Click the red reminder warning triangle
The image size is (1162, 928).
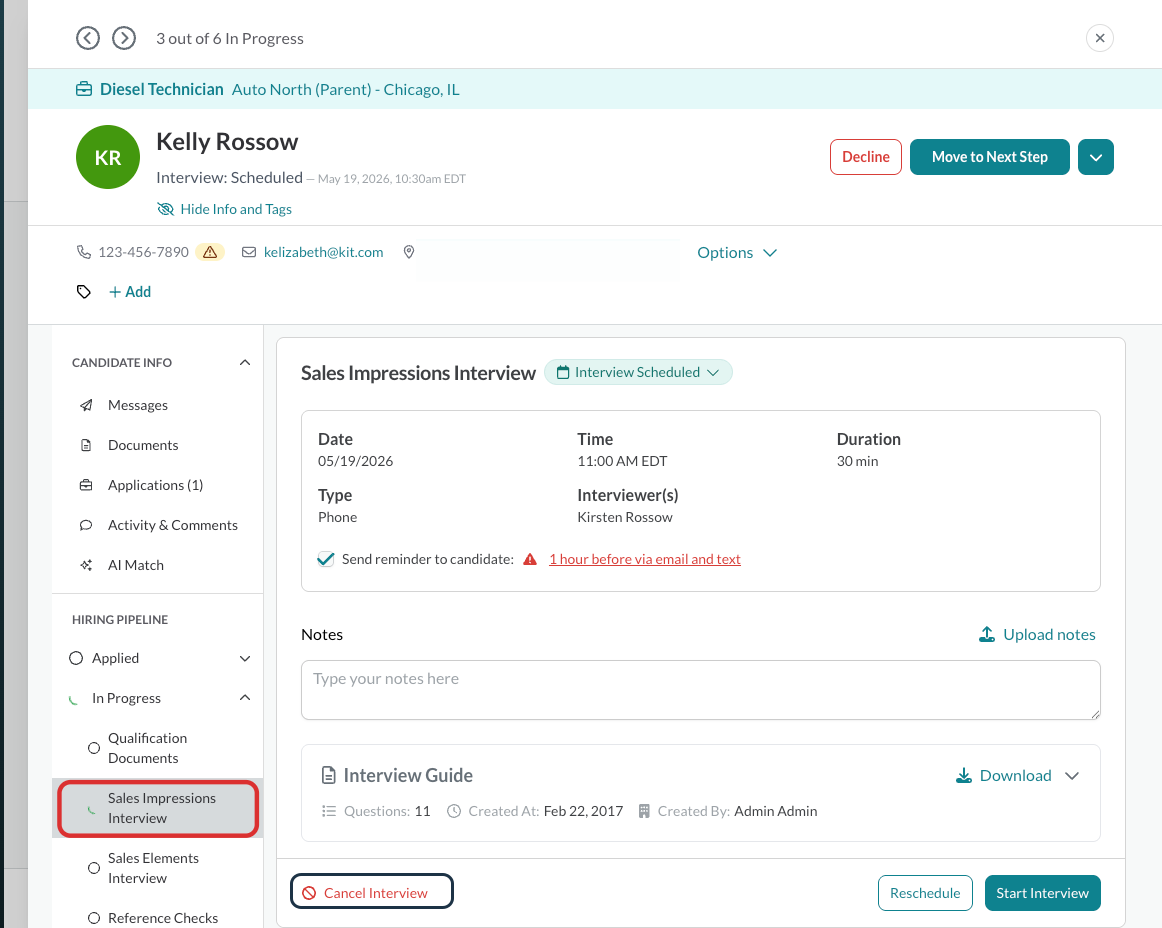pos(530,560)
